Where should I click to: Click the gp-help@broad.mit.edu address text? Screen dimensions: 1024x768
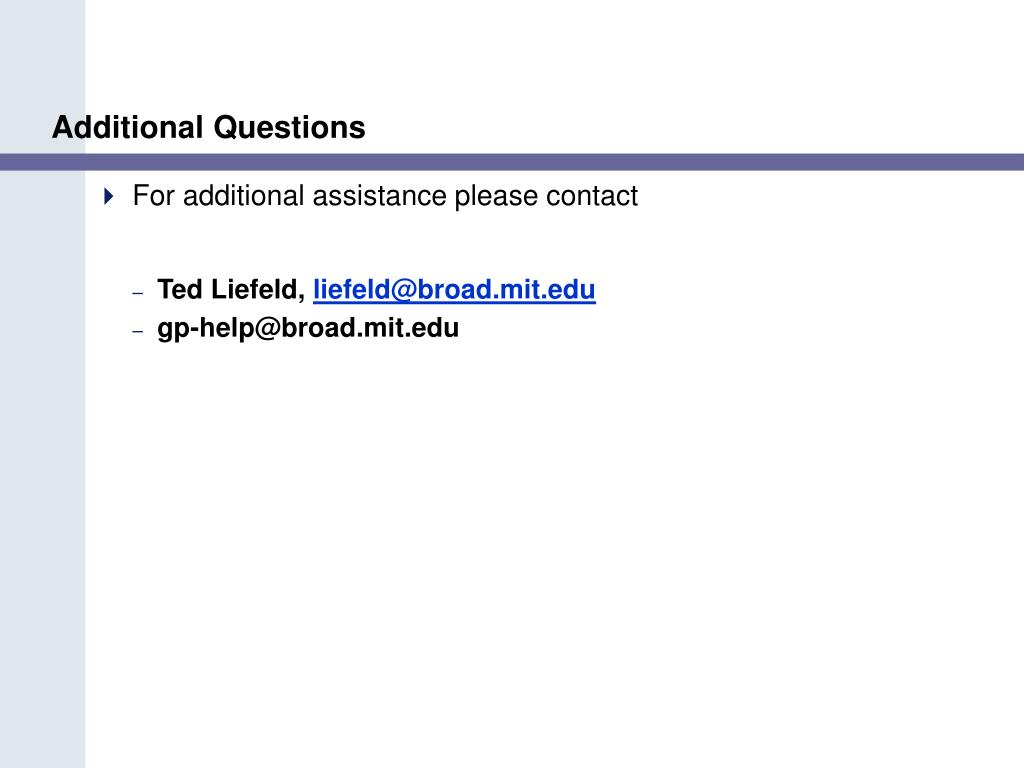[x=308, y=328]
